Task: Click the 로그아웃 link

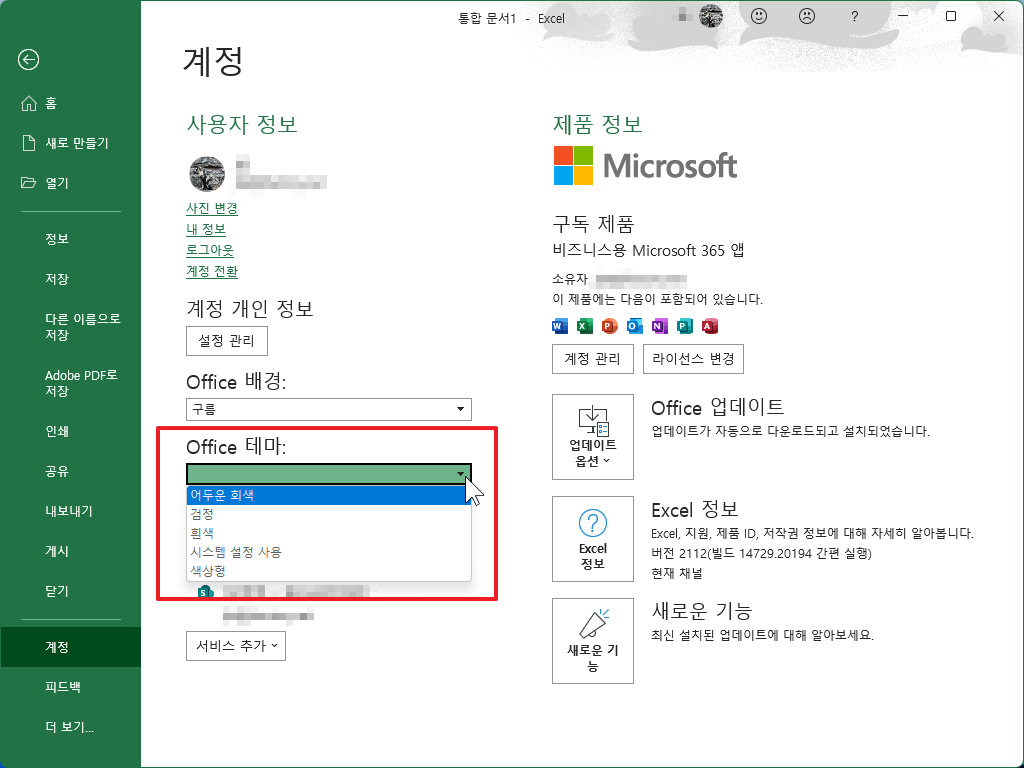Action: (x=210, y=250)
